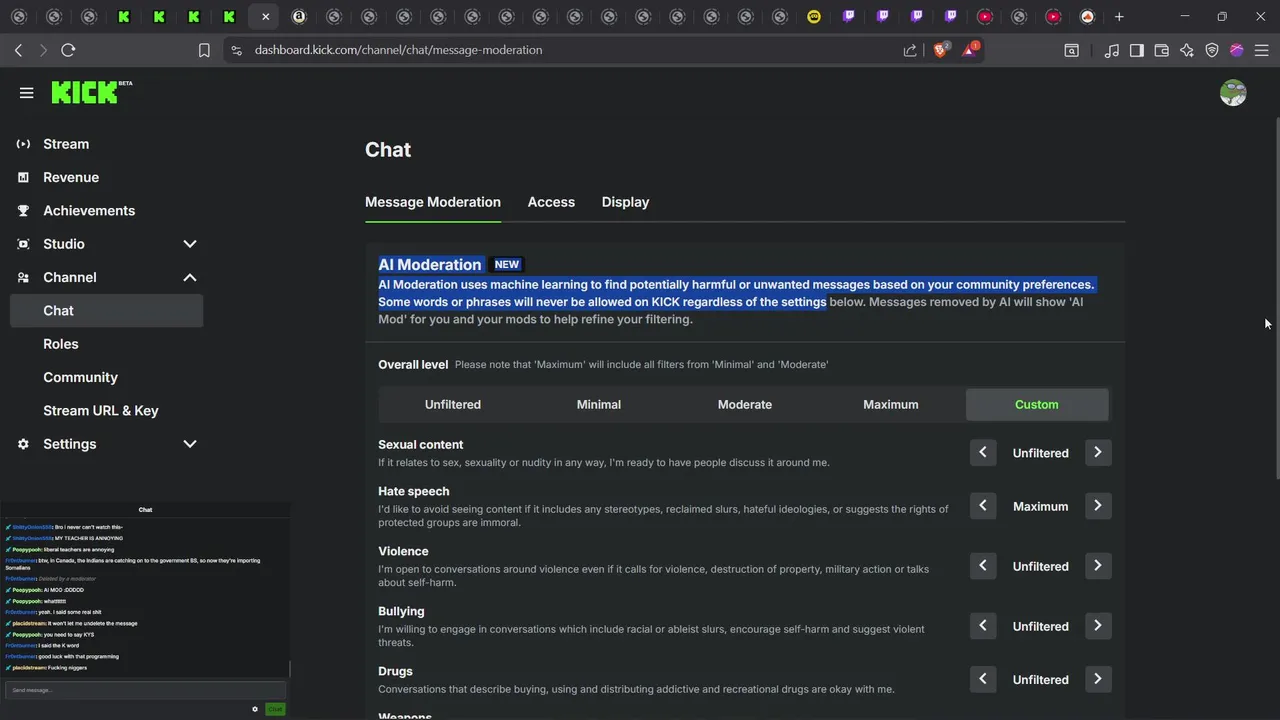Switch to the yellow-icon browser tab
This screenshot has height=720, width=1280.
[x=814, y=16]
